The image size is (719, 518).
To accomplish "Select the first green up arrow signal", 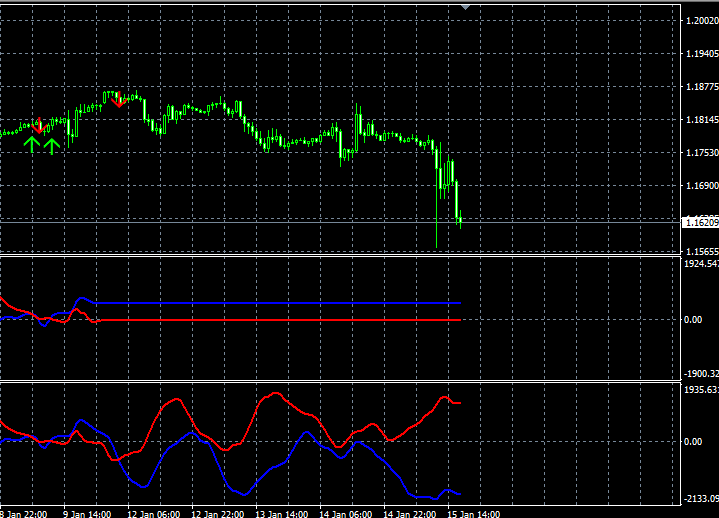I will tap(32, 144).
